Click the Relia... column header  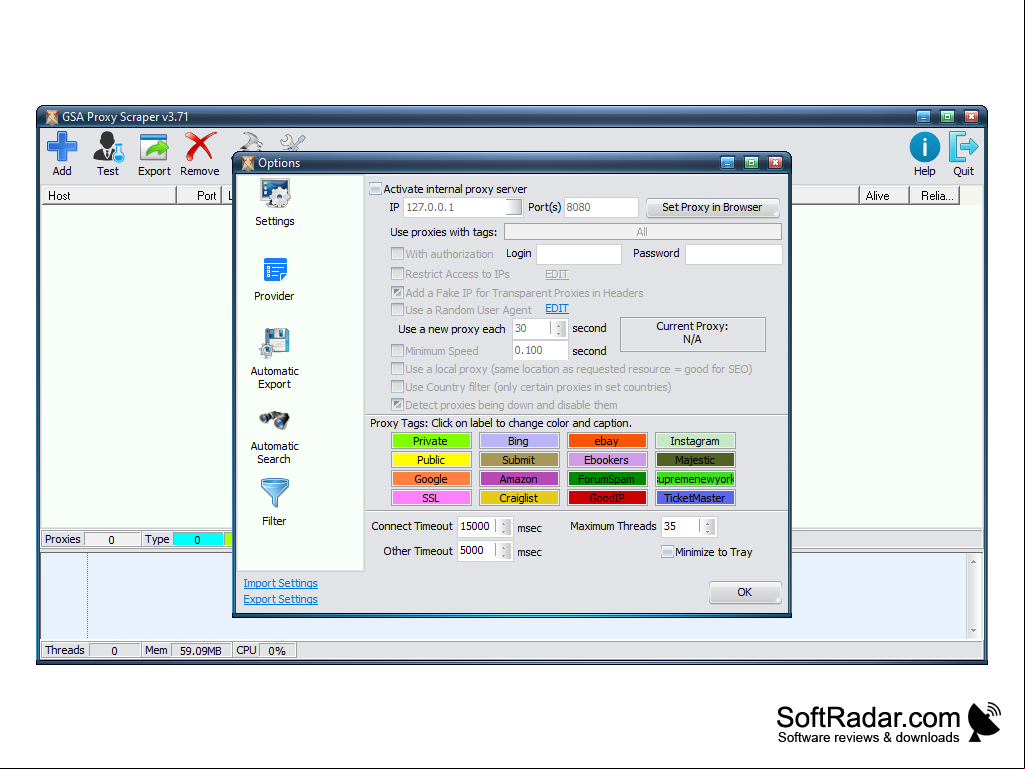click(x=935, y=196)
